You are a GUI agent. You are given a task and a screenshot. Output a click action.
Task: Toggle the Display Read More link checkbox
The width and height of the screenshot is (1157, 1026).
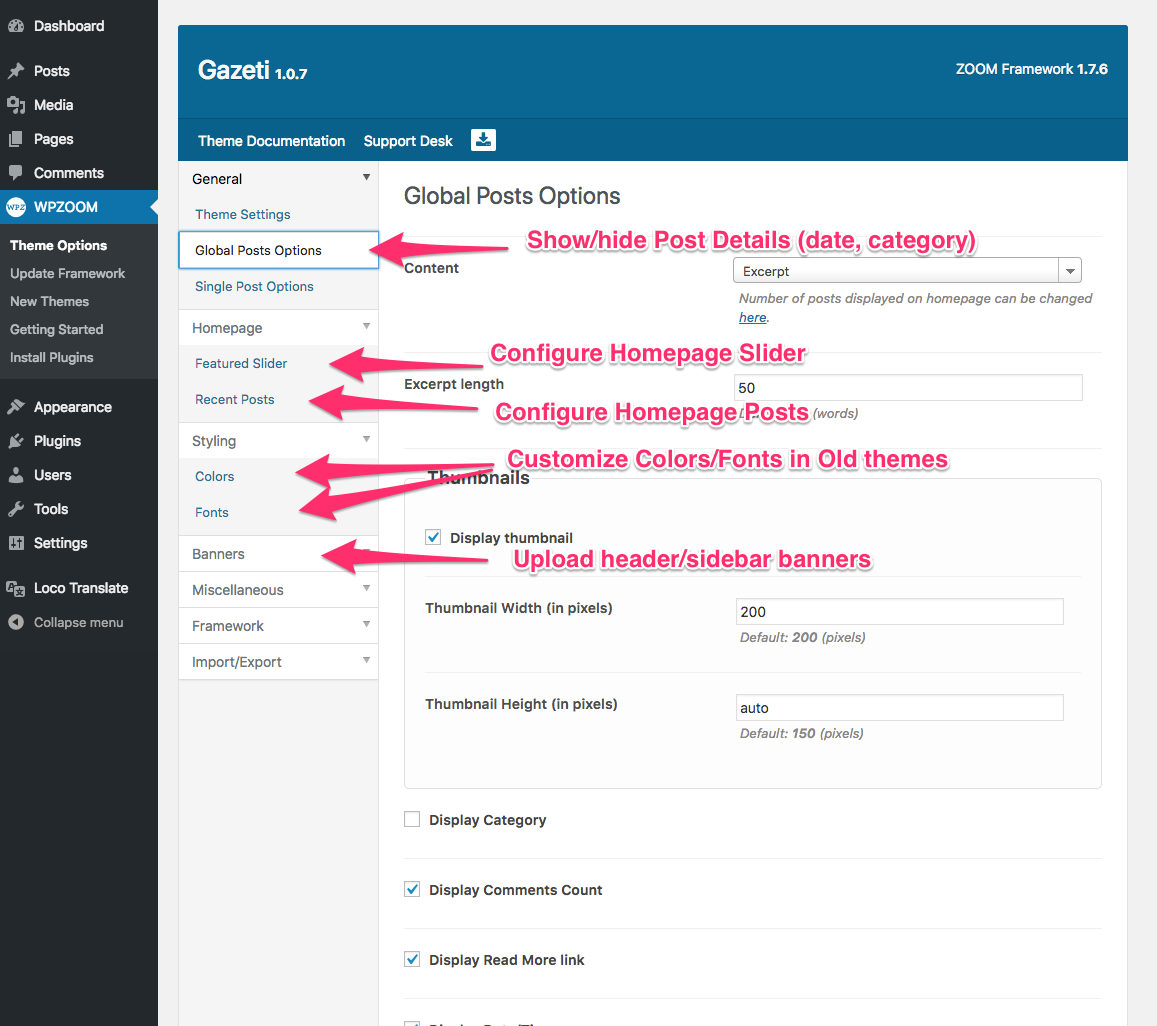pyautogui.click(x=412, y=960)
